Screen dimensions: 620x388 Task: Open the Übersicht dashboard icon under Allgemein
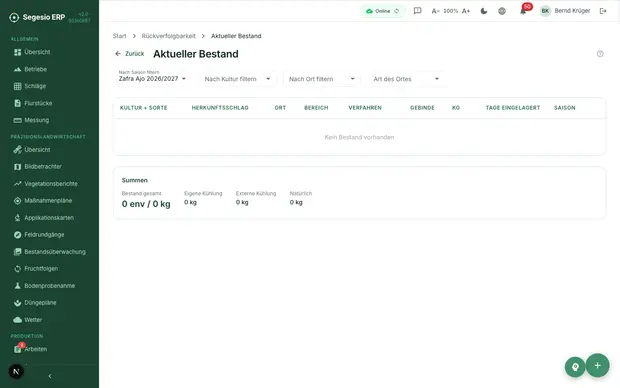pyautogui.click(x=17, y=52)
